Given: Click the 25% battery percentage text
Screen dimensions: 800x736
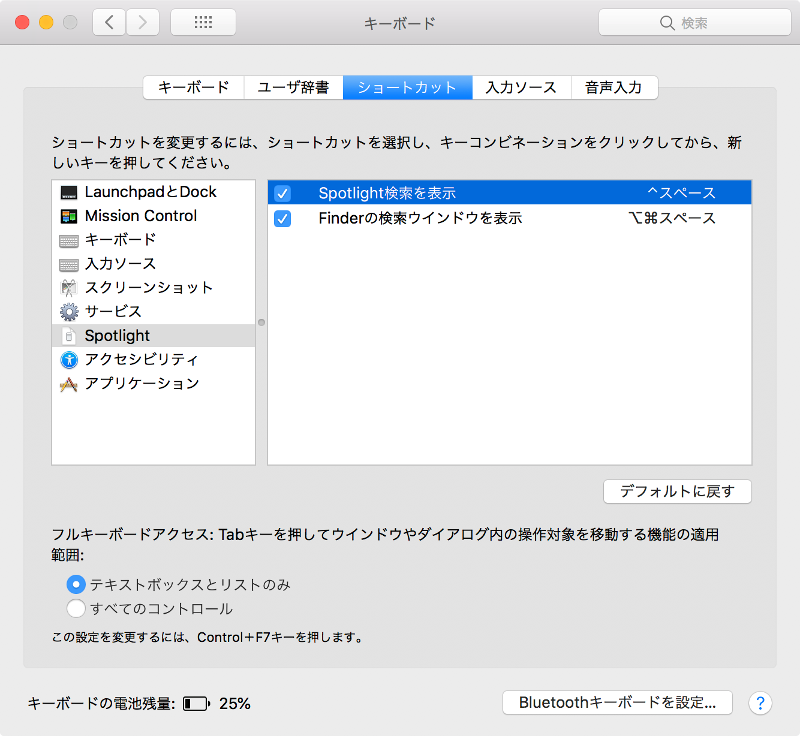Looking at the screenshot, I should [235, 704].
